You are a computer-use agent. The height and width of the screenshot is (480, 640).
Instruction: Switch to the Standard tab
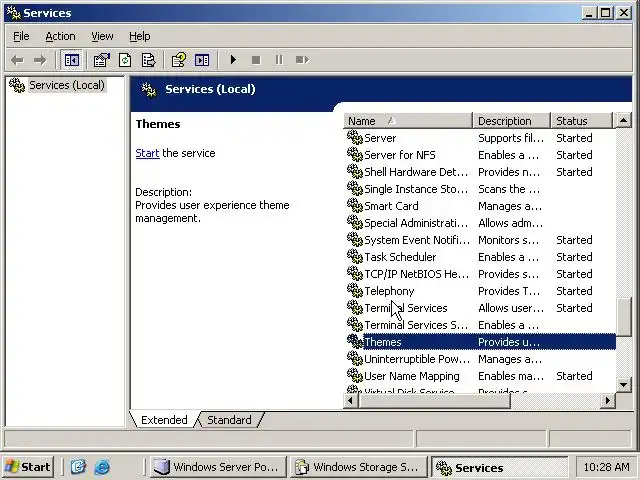(229, 420)
